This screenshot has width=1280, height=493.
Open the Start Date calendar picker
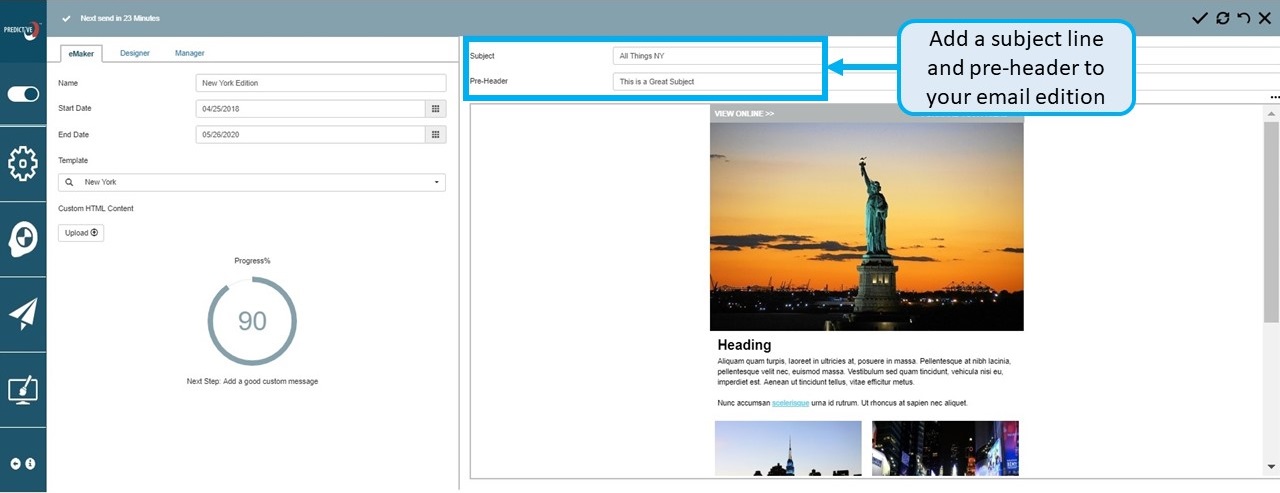point(436,109)
